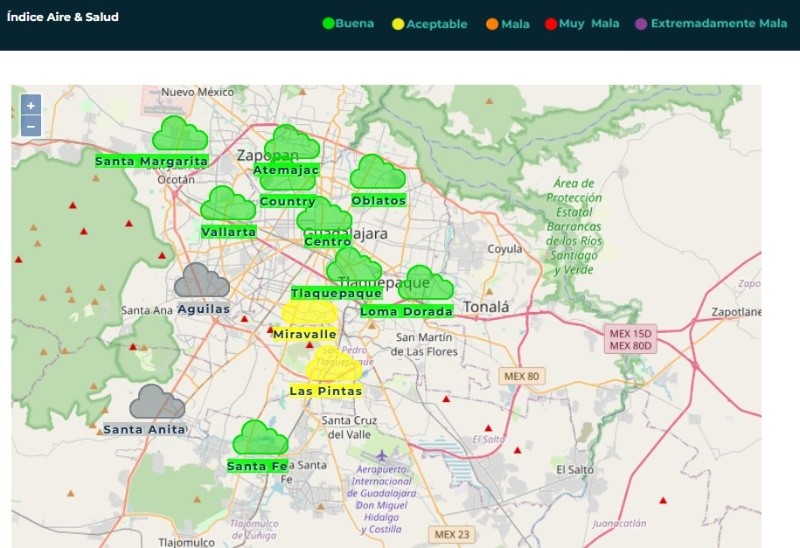The width and height of the screenshot is (800, 548).
Task: Open the gray Aguilas cloud marker
Action: click(201, 282)
